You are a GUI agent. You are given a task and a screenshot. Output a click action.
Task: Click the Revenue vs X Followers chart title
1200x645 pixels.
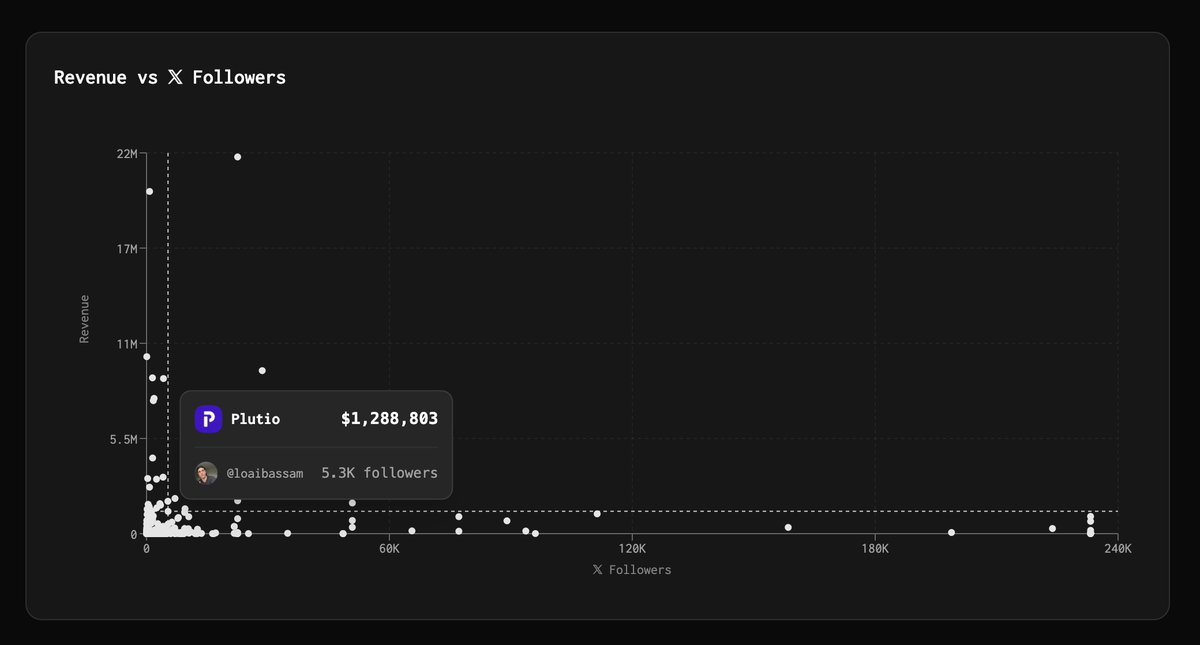(170, 77)
